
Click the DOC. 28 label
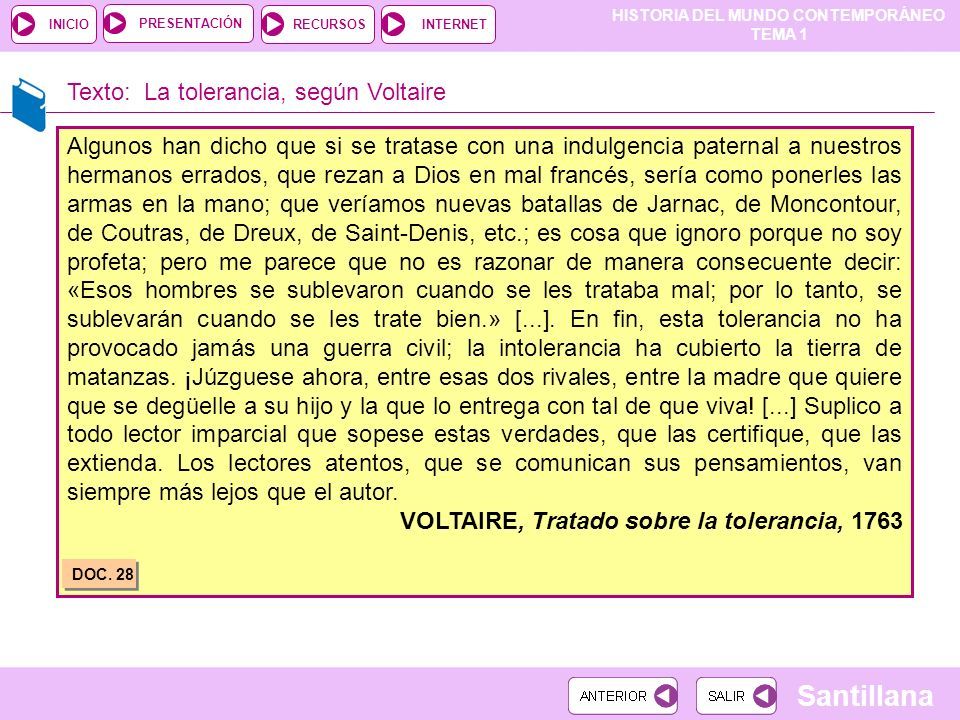(100, 574)
